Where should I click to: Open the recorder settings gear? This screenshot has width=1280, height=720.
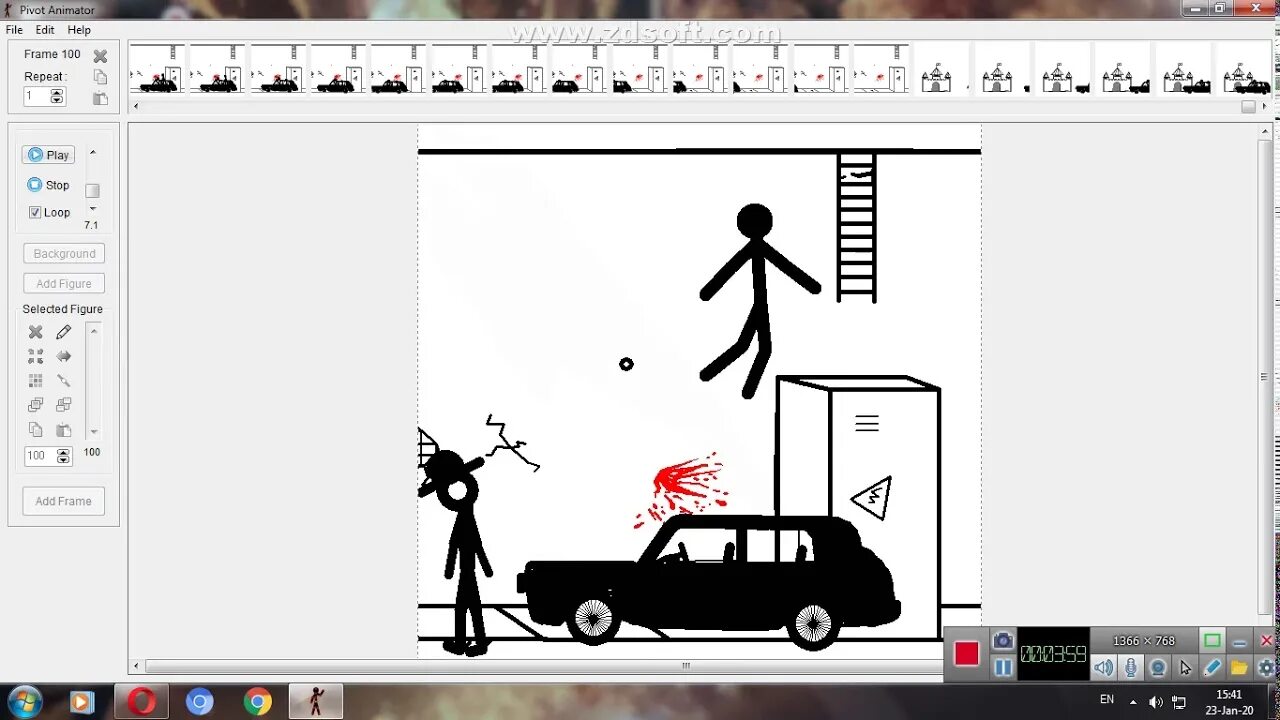pos(1266,667)
